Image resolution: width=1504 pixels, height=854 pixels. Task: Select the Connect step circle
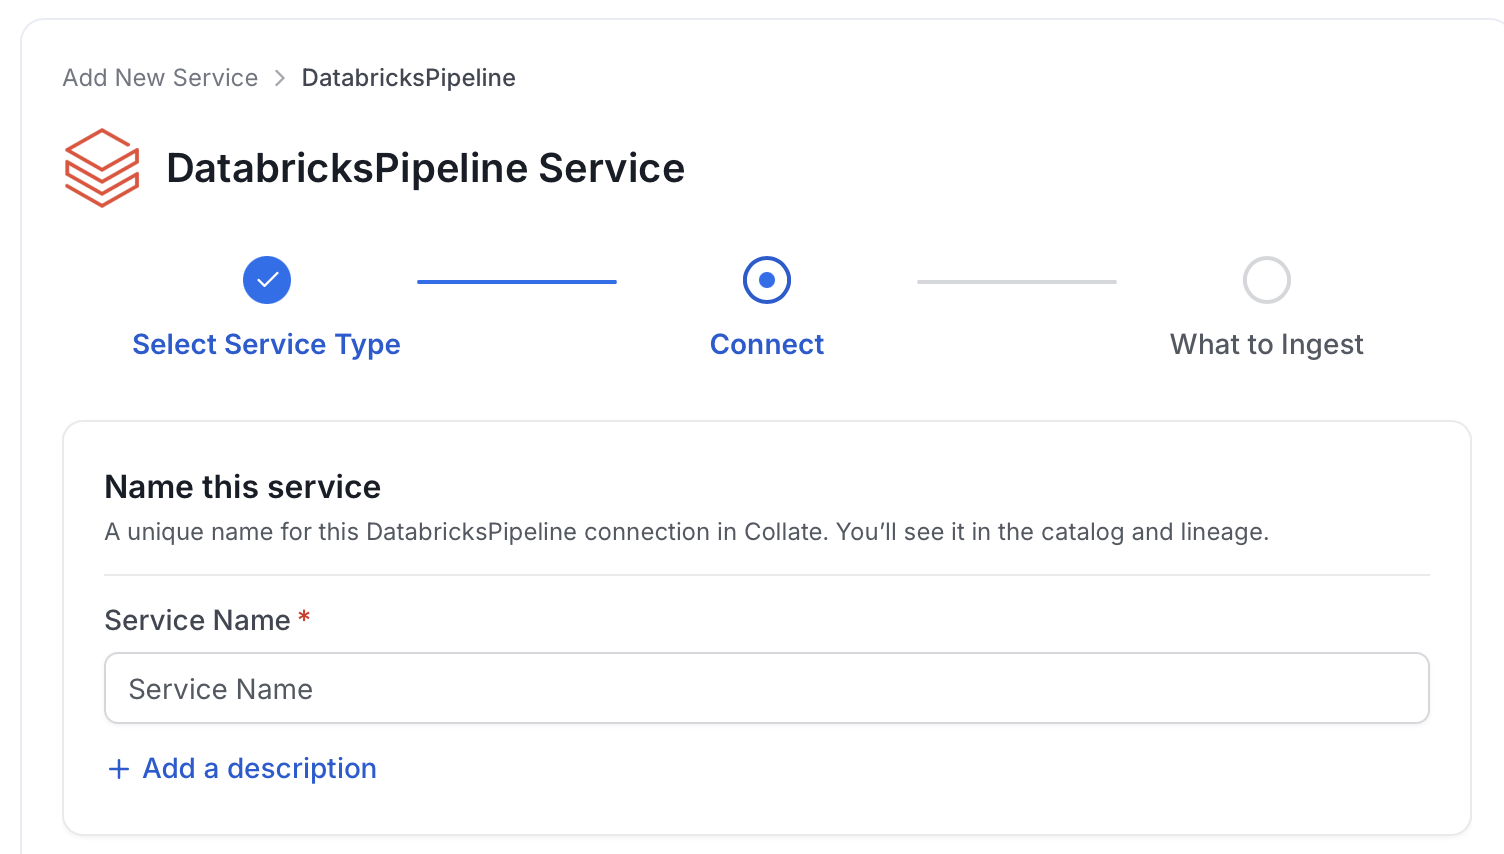767,280
